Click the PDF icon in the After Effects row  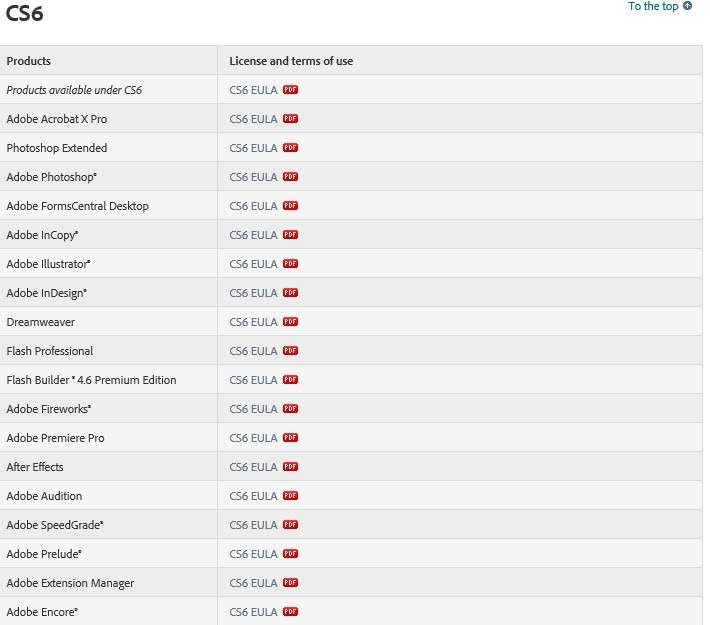pos(290,466)
